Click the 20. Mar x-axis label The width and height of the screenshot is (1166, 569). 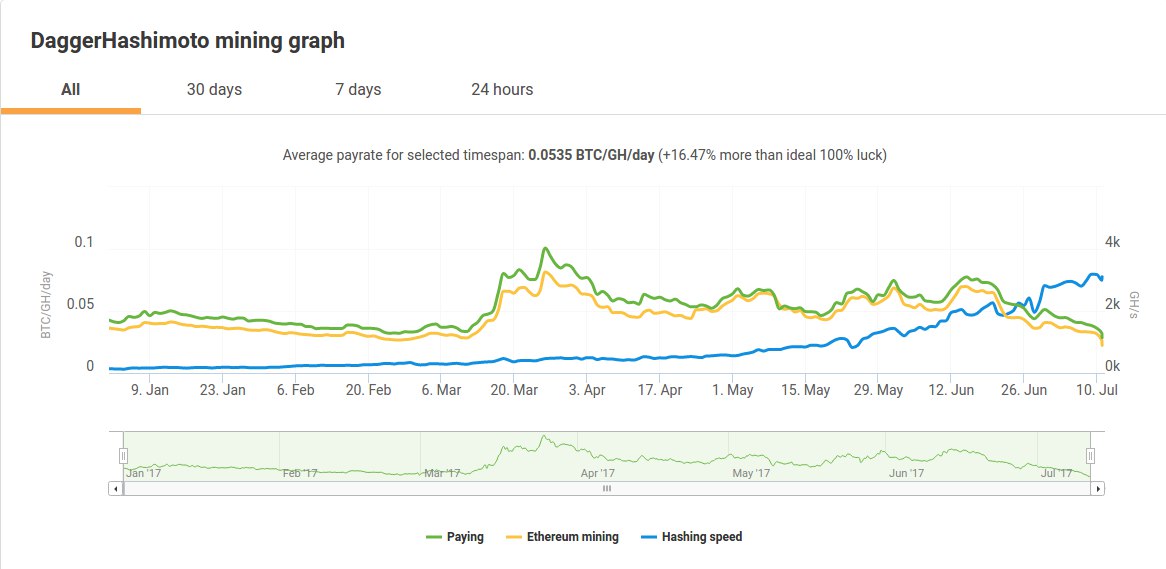513,389
